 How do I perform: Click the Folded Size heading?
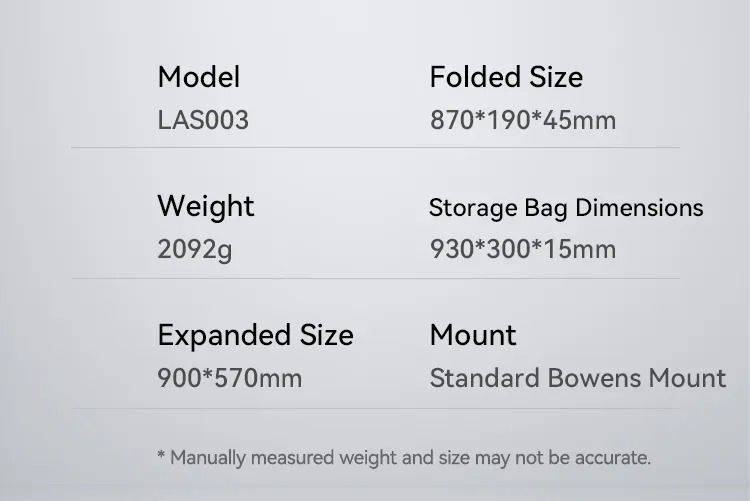[506, 77]
